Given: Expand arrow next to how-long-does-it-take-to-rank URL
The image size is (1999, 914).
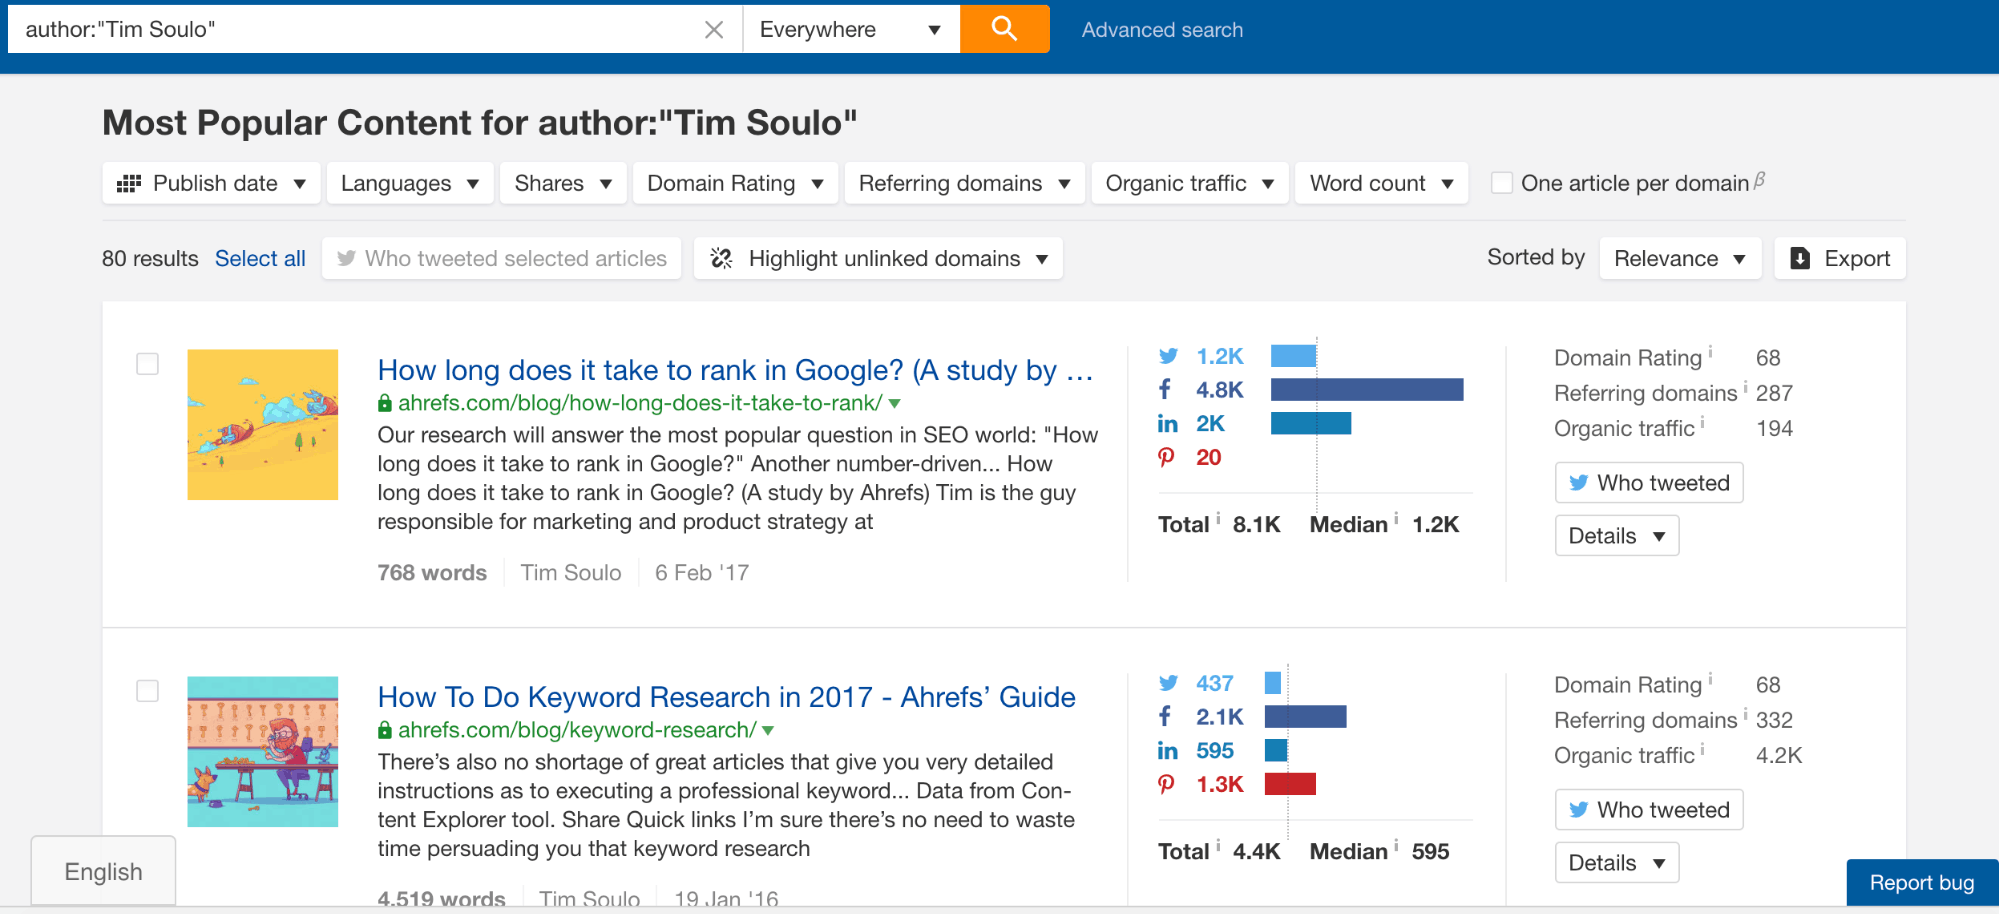Looking at the screenshot, I should (895, 404).
